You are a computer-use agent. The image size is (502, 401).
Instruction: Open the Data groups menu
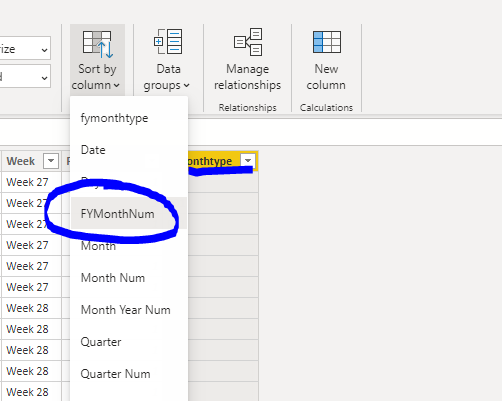[x=168, y=60]
